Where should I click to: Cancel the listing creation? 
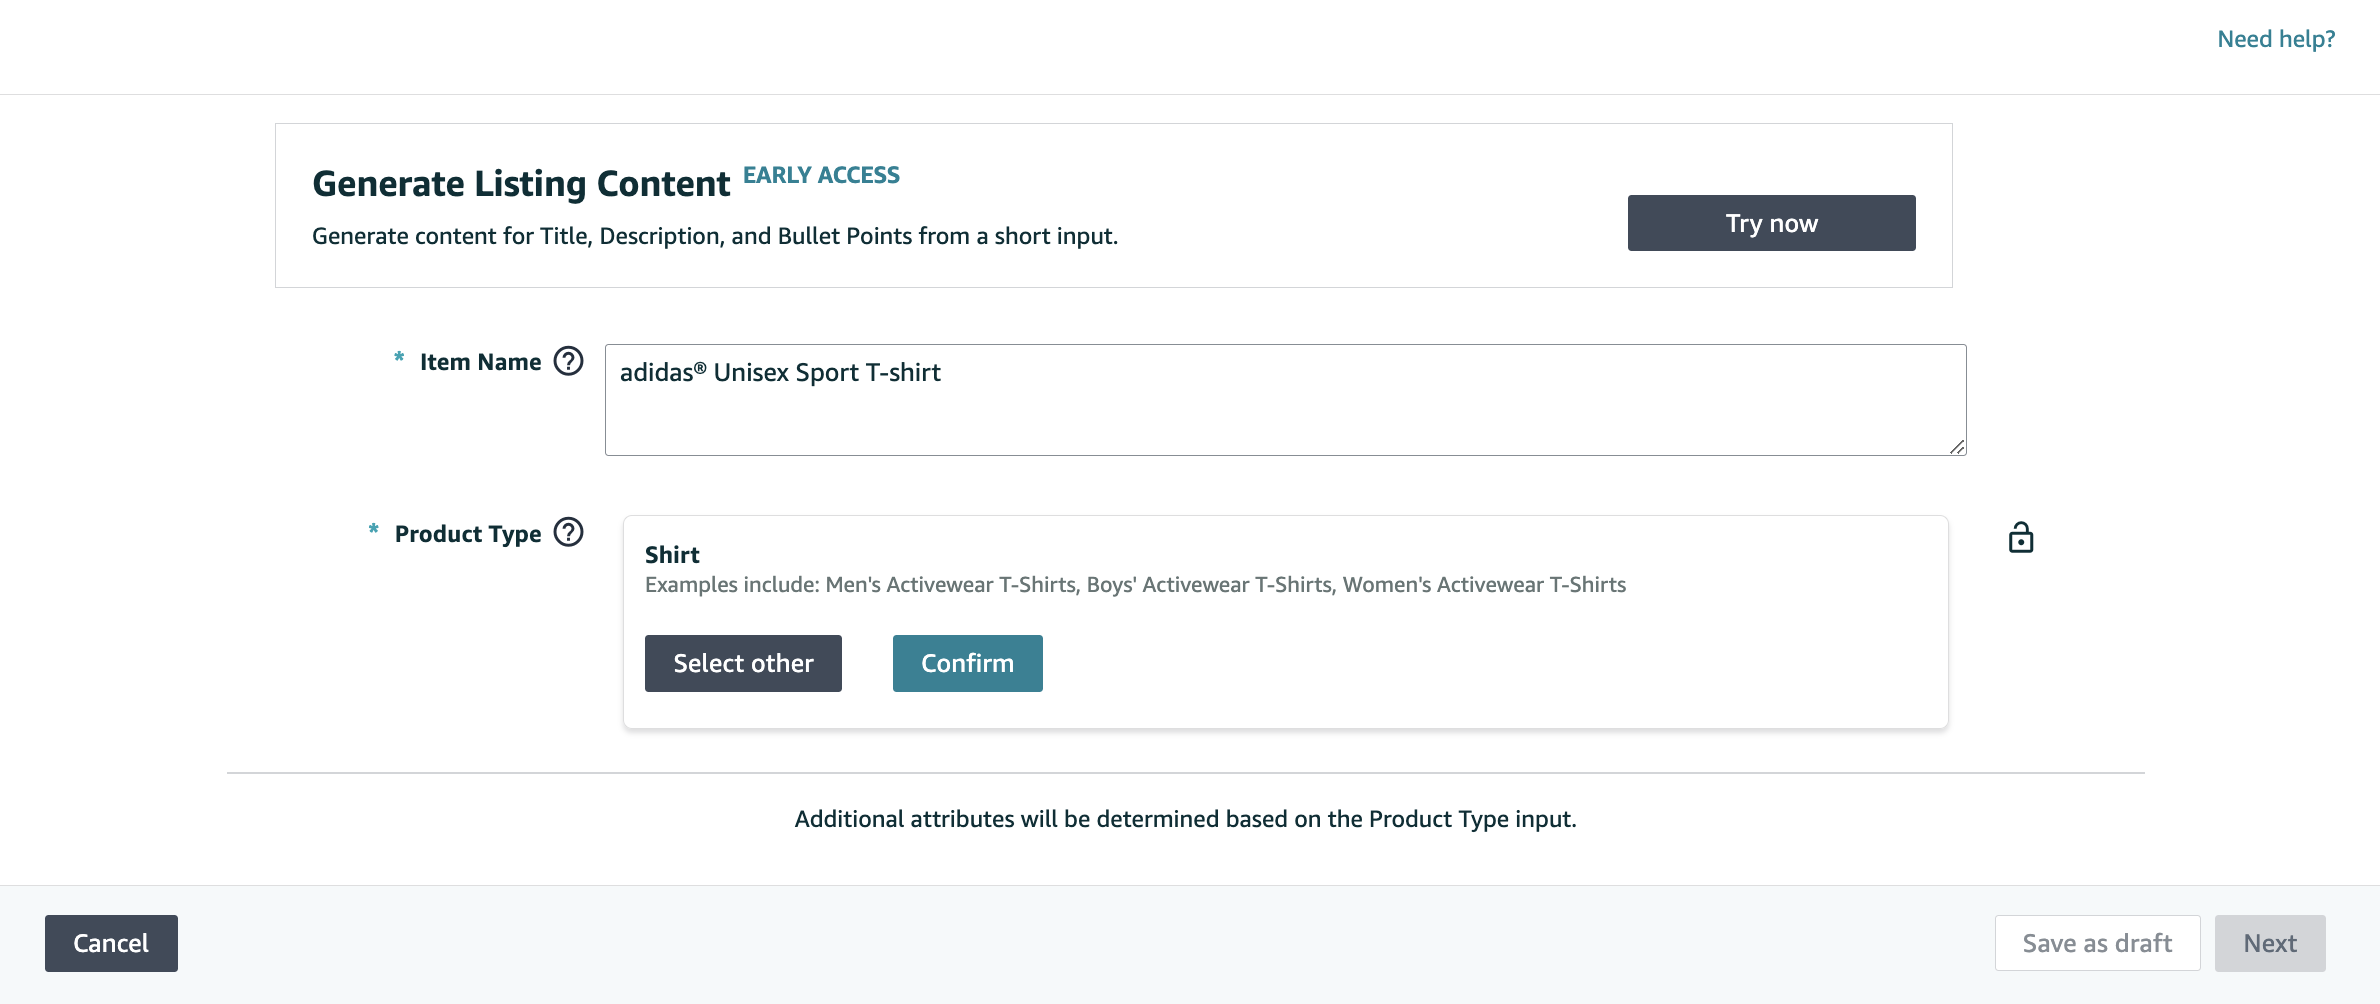pyautogui.click(x=110, y=942)
